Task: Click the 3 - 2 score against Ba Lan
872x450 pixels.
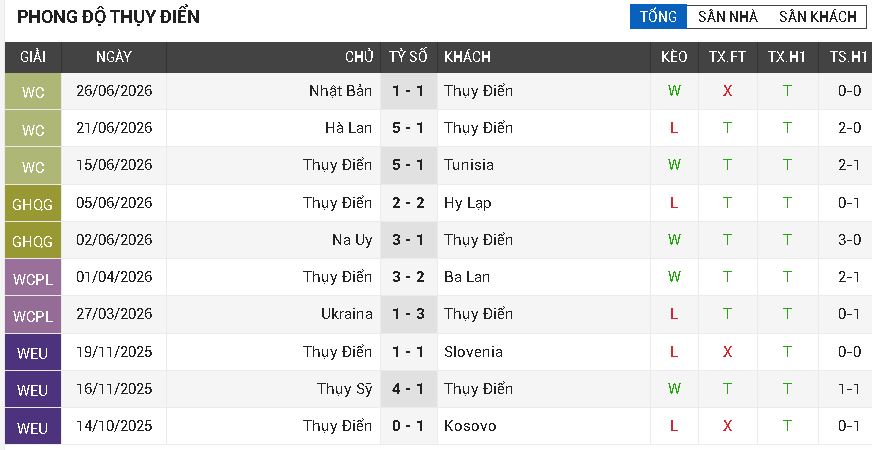Action: coord(408,277)
